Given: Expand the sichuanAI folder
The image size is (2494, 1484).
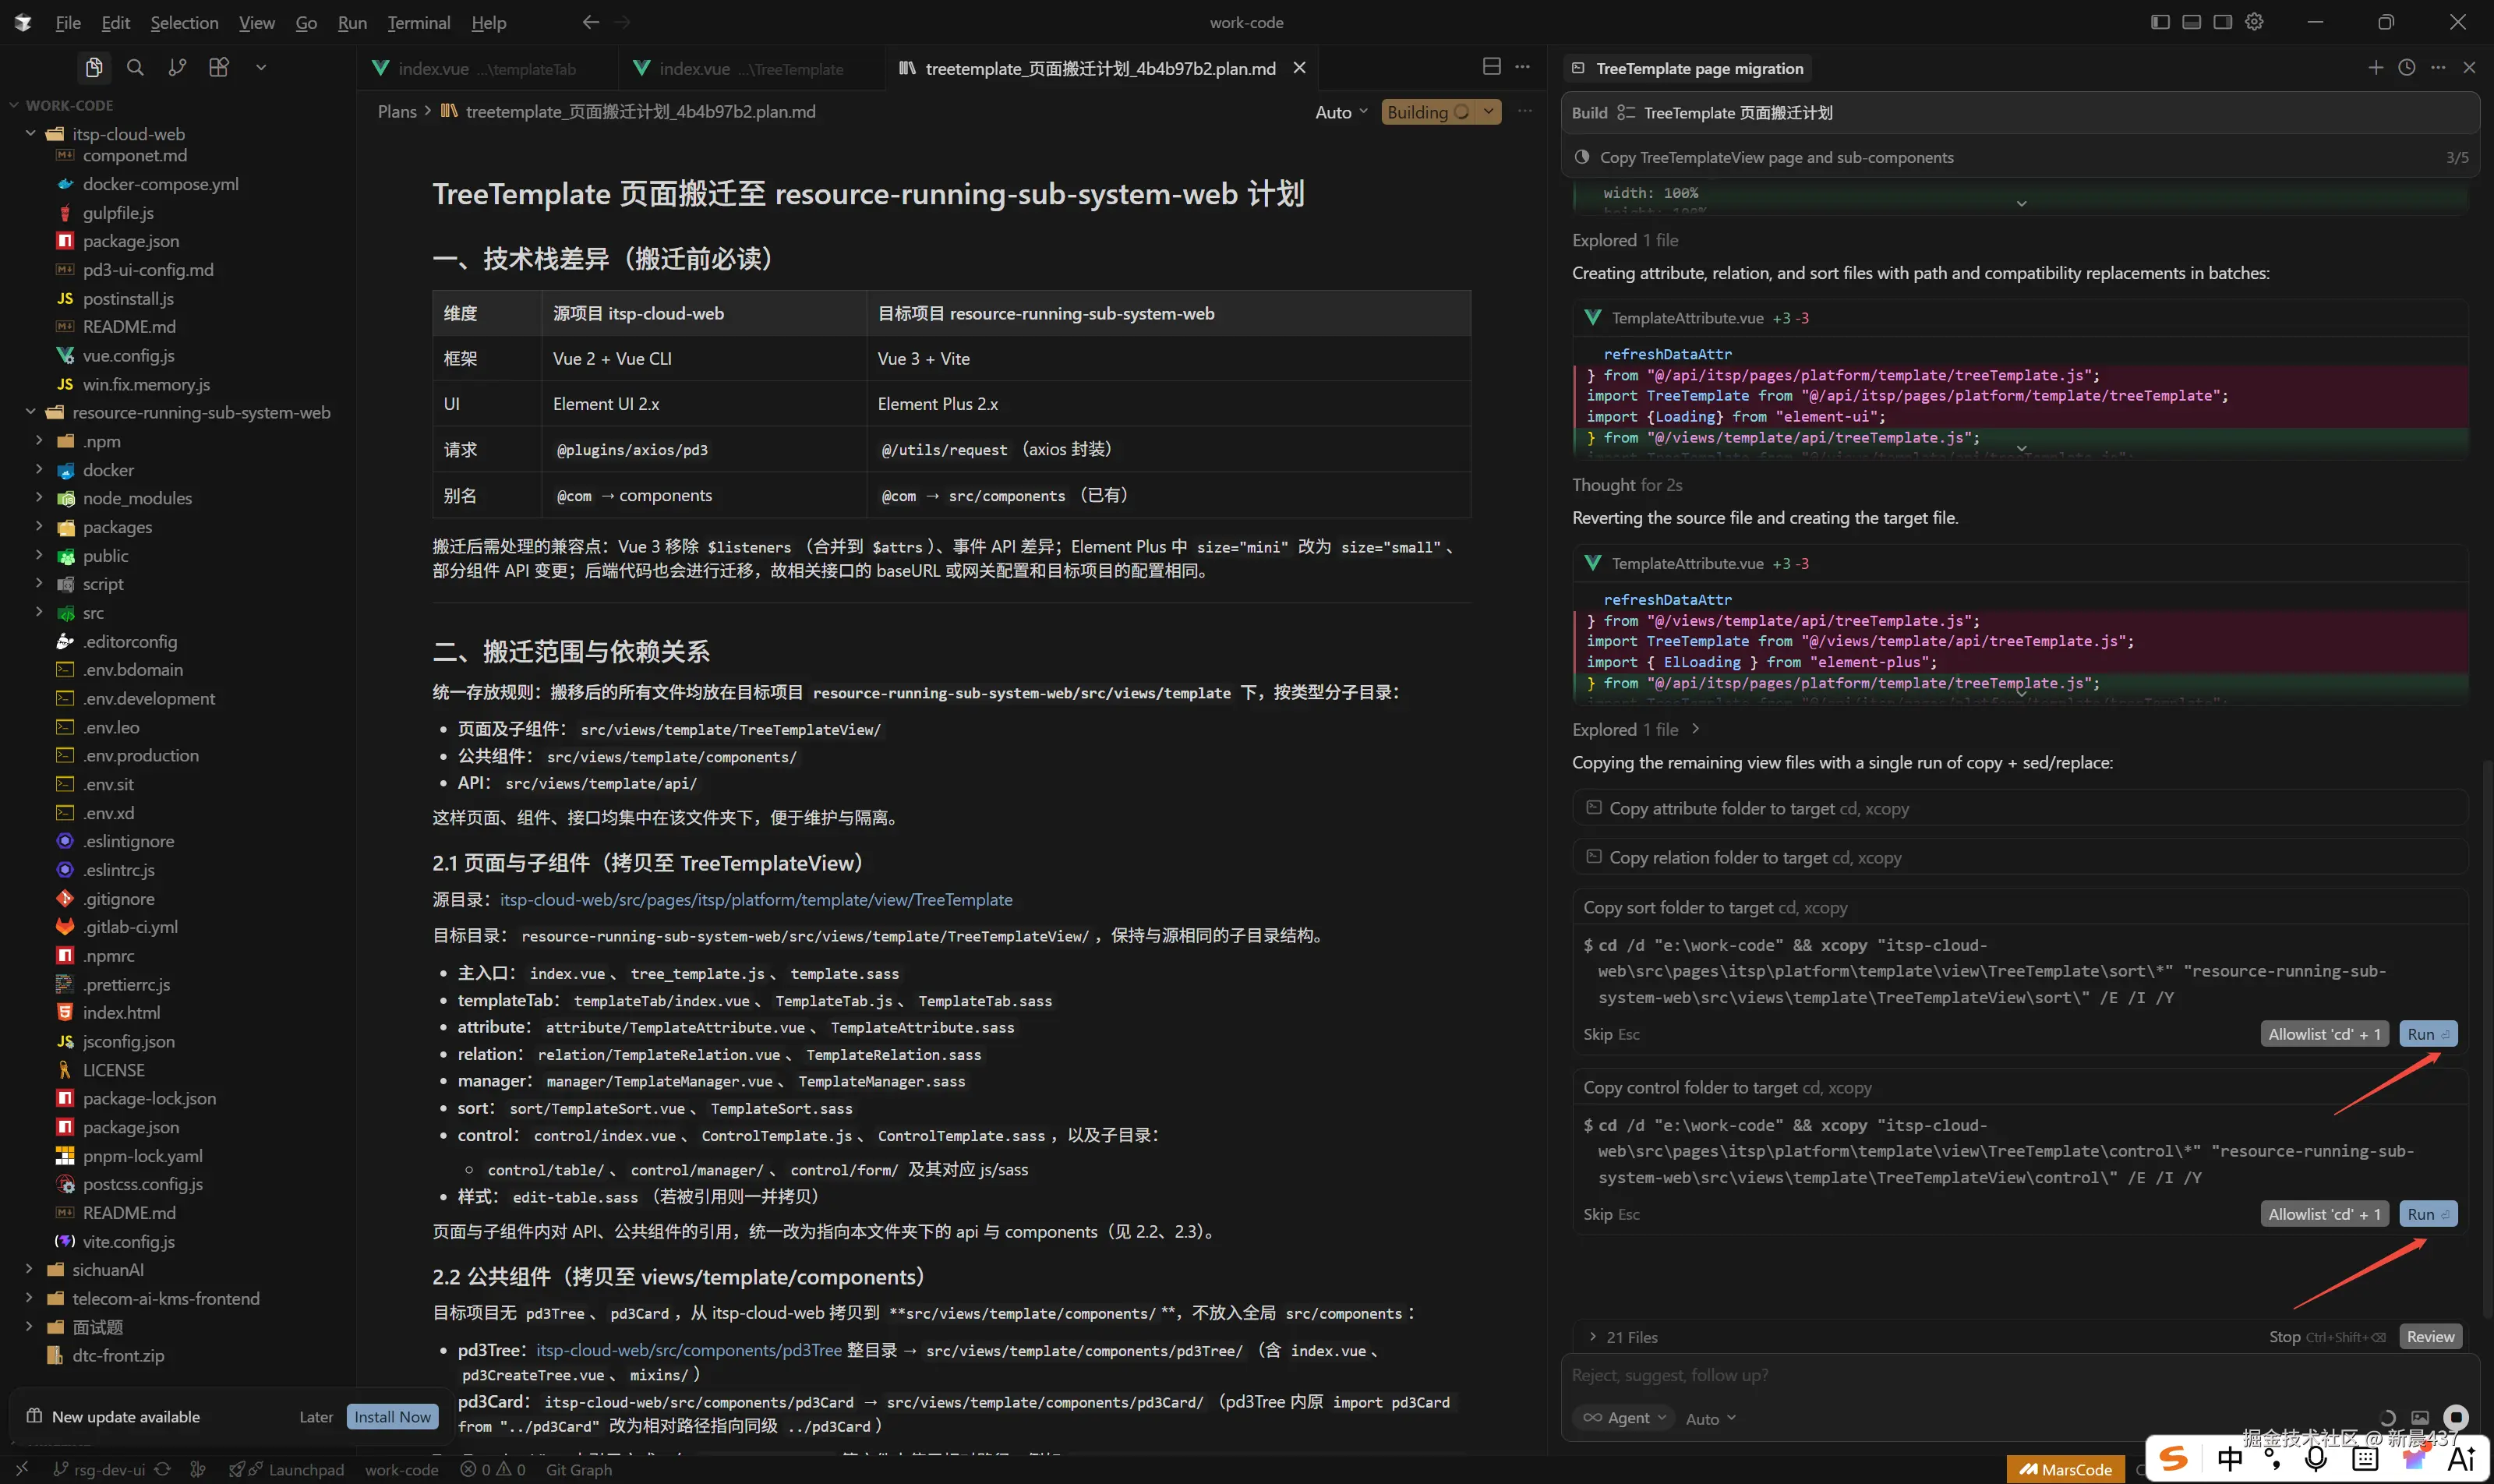Looking at the screenshot, I should click(108, 1270).
